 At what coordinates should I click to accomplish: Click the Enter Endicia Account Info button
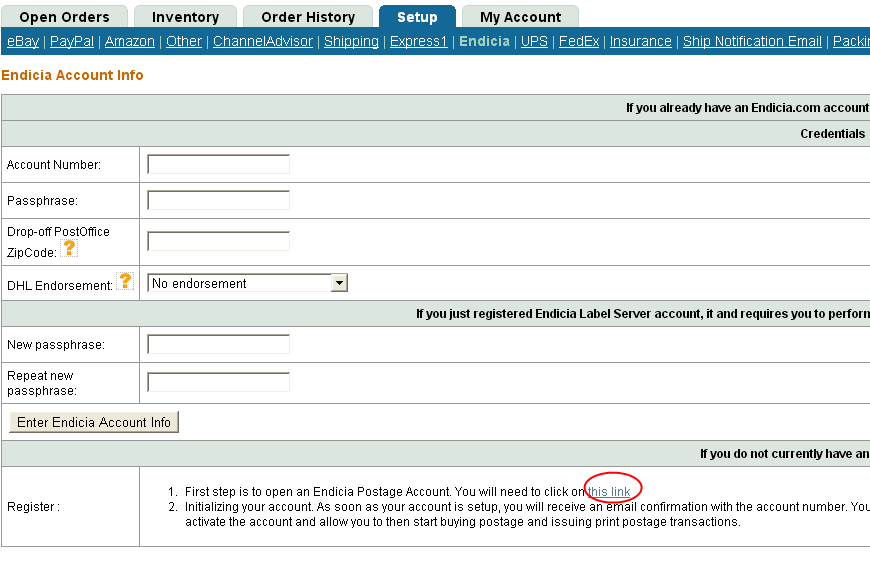coord(94,422)
